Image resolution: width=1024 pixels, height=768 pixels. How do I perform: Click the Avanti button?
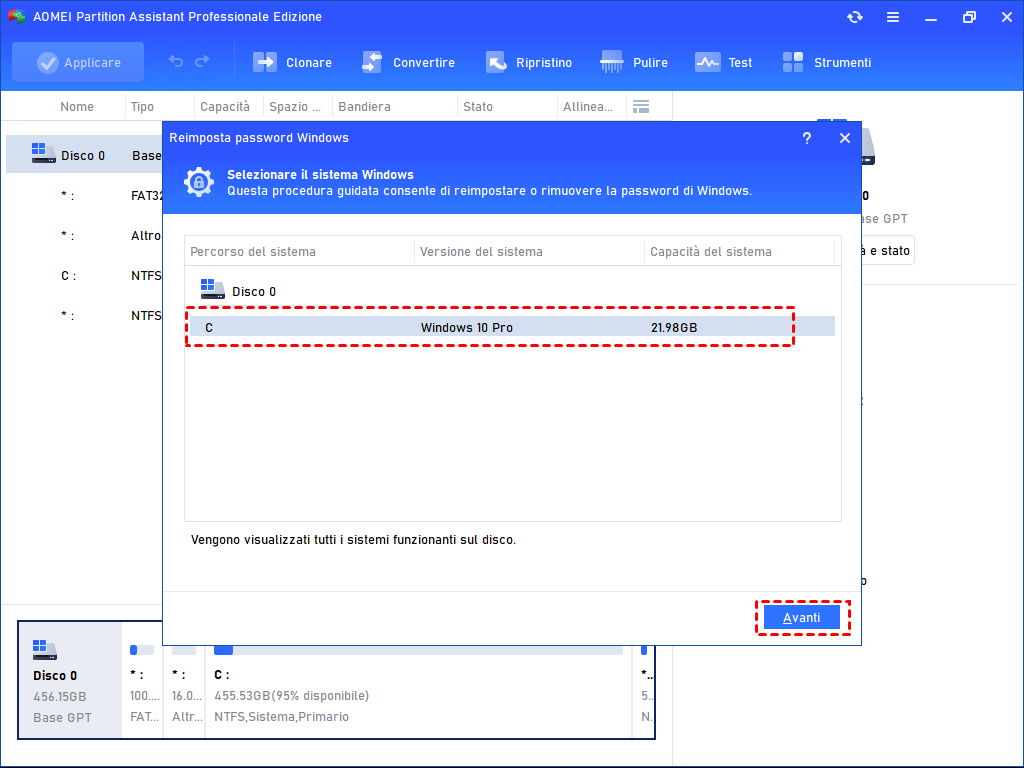point(802,617)
